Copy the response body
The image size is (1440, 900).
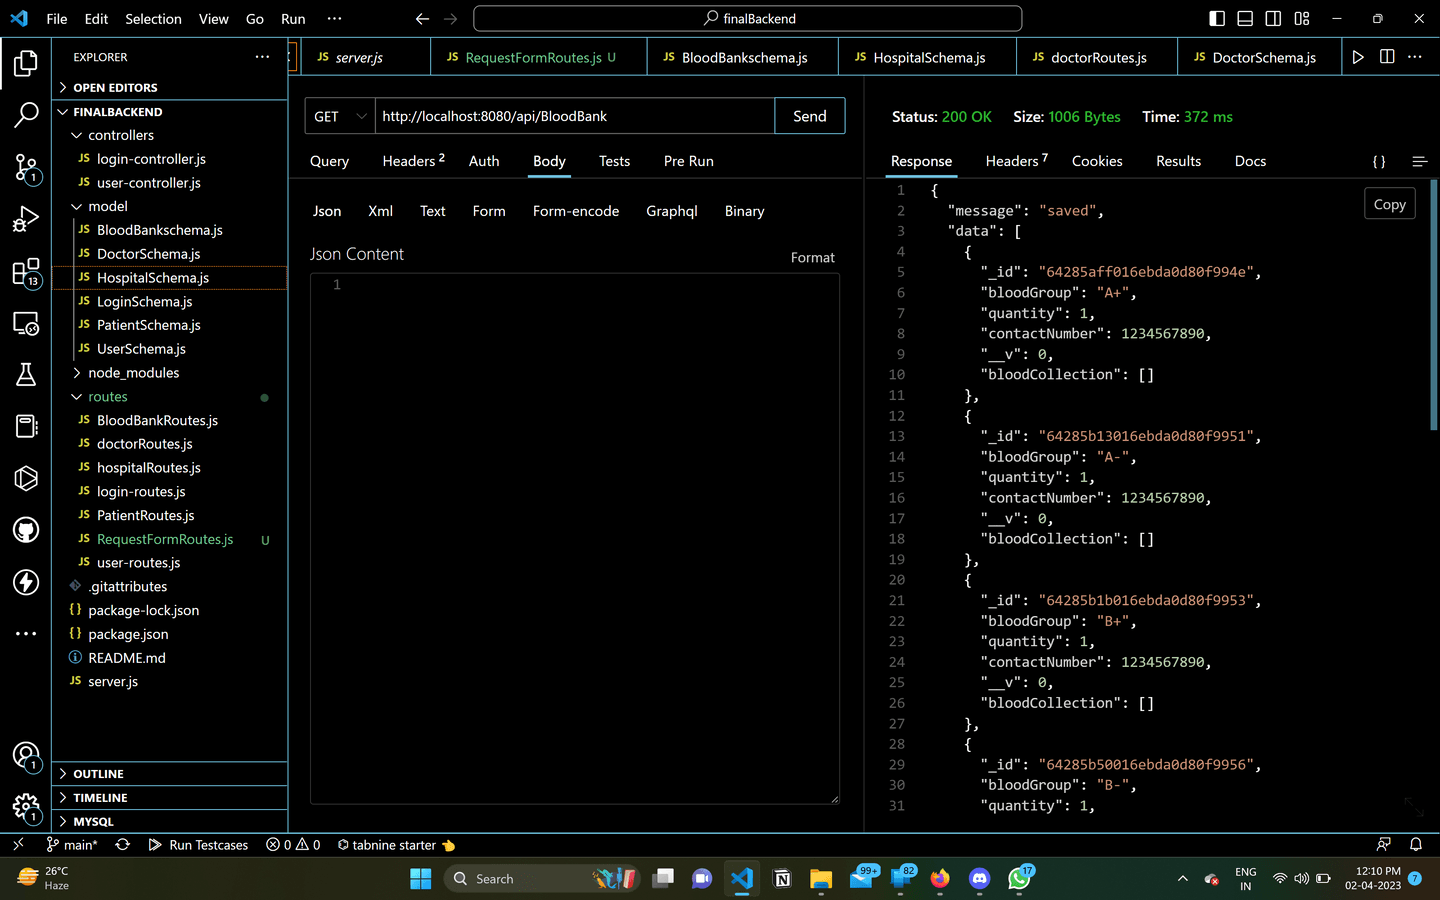pos(1389,204)
